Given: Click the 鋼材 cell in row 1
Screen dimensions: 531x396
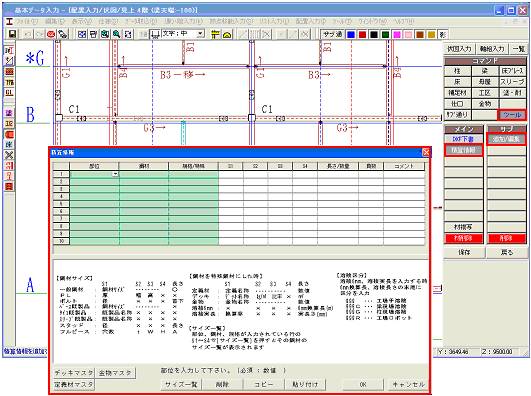Looking at the screenshot, I should point(144,174).
